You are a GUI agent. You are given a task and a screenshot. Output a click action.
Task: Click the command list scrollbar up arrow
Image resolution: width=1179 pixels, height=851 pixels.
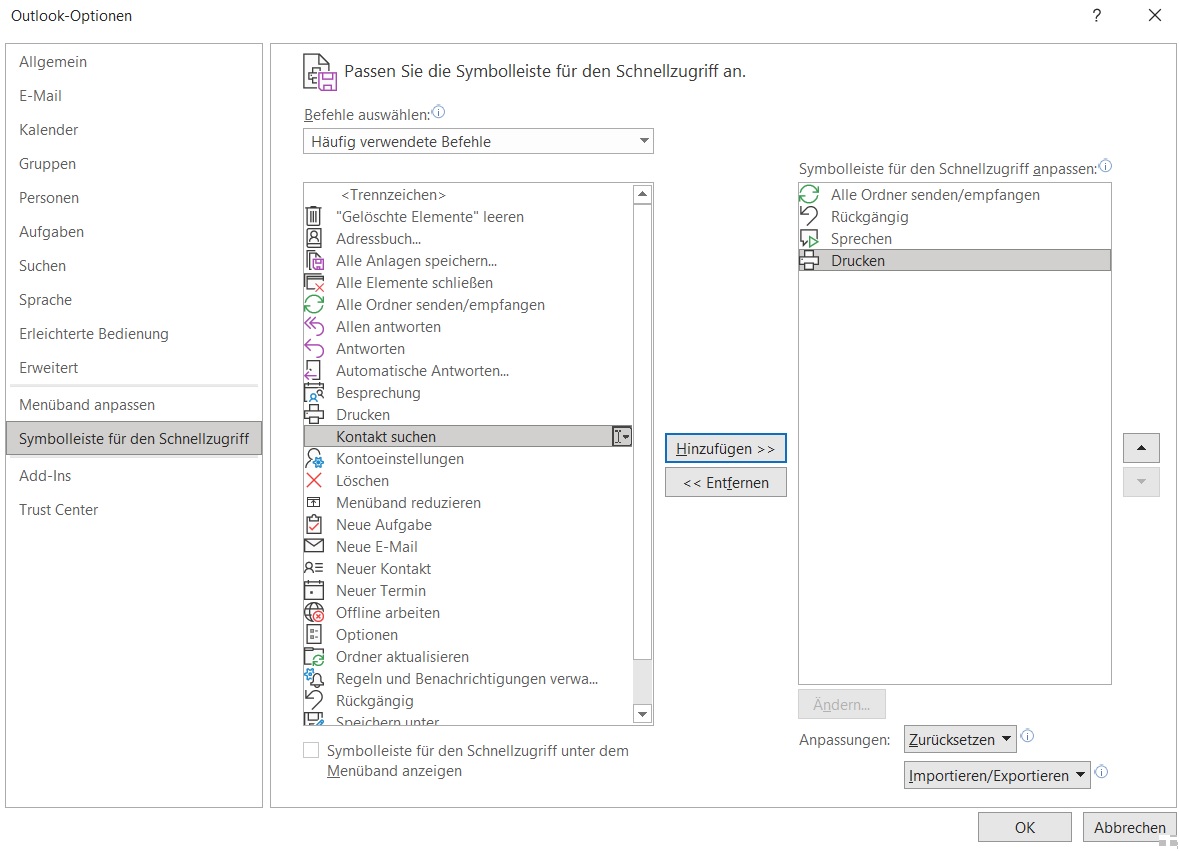pyautogui.click(x=642, y=195)
